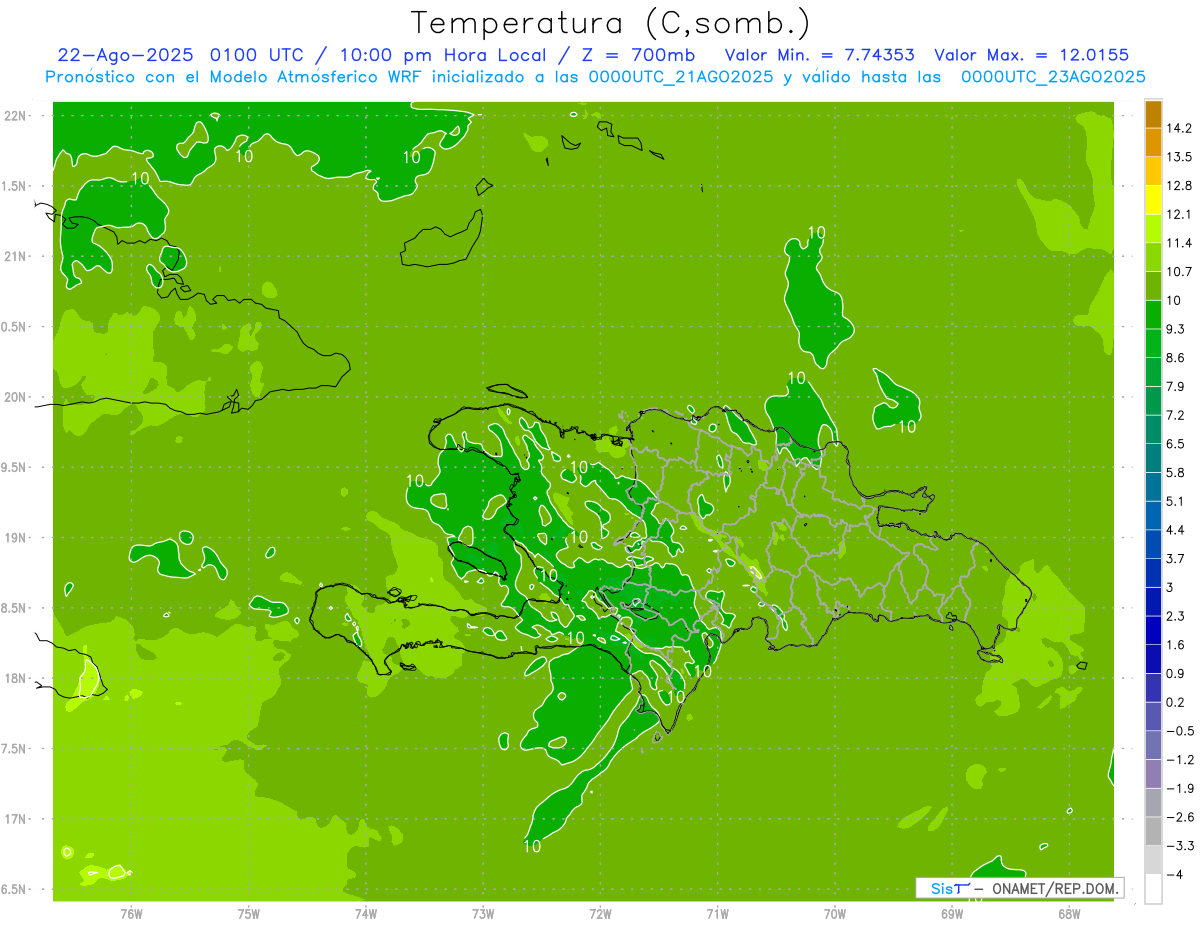Click the colorbar label "-1.9"
The width and height of the screenshot is (1200, 927).
(x=1179, y=788)
